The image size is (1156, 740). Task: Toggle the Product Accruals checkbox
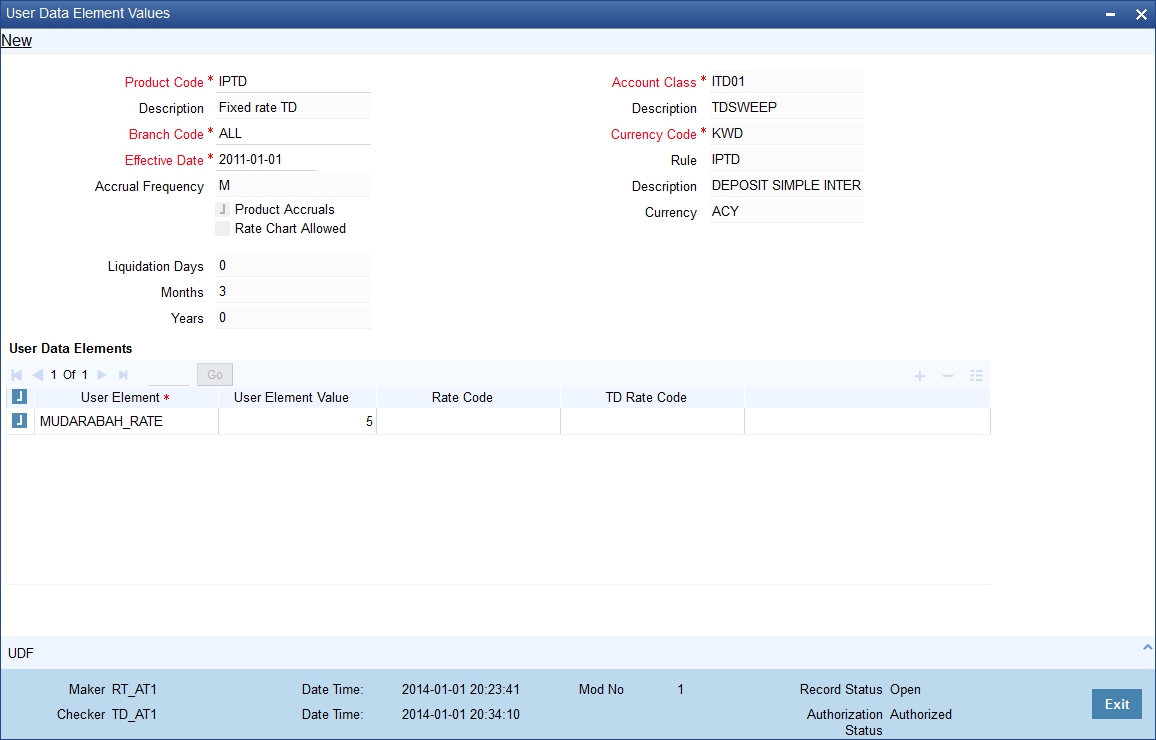pyautogui.click(x=223, y=209)
